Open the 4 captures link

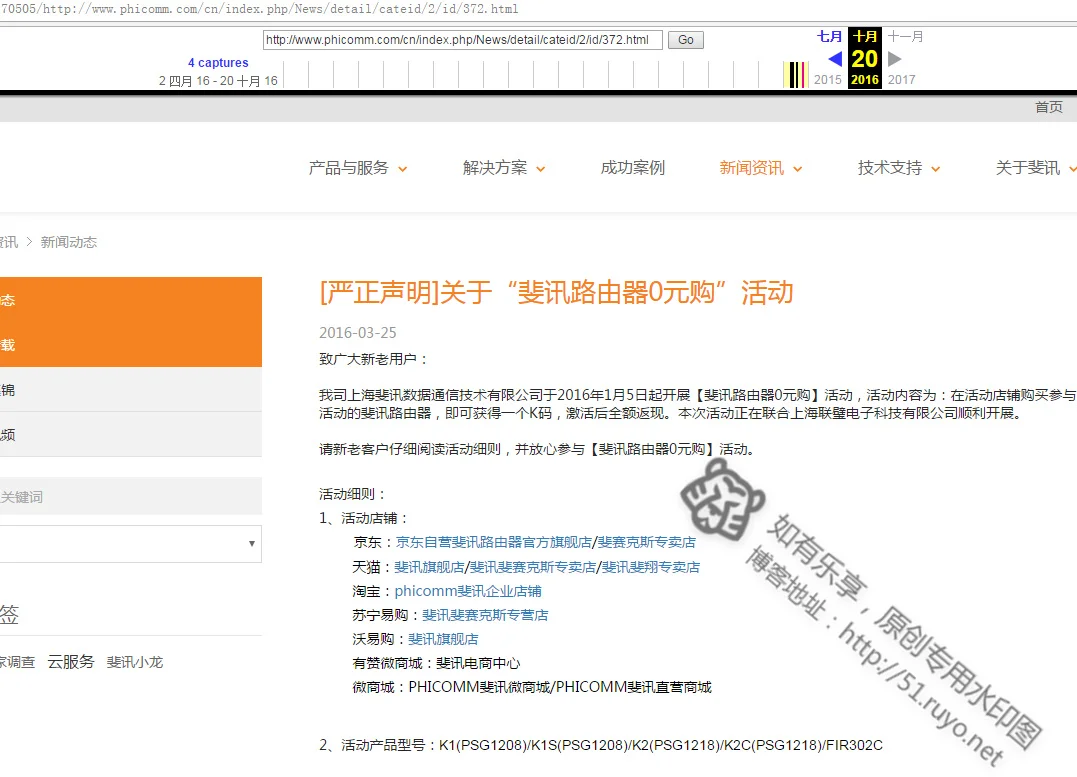pos(218,63)
